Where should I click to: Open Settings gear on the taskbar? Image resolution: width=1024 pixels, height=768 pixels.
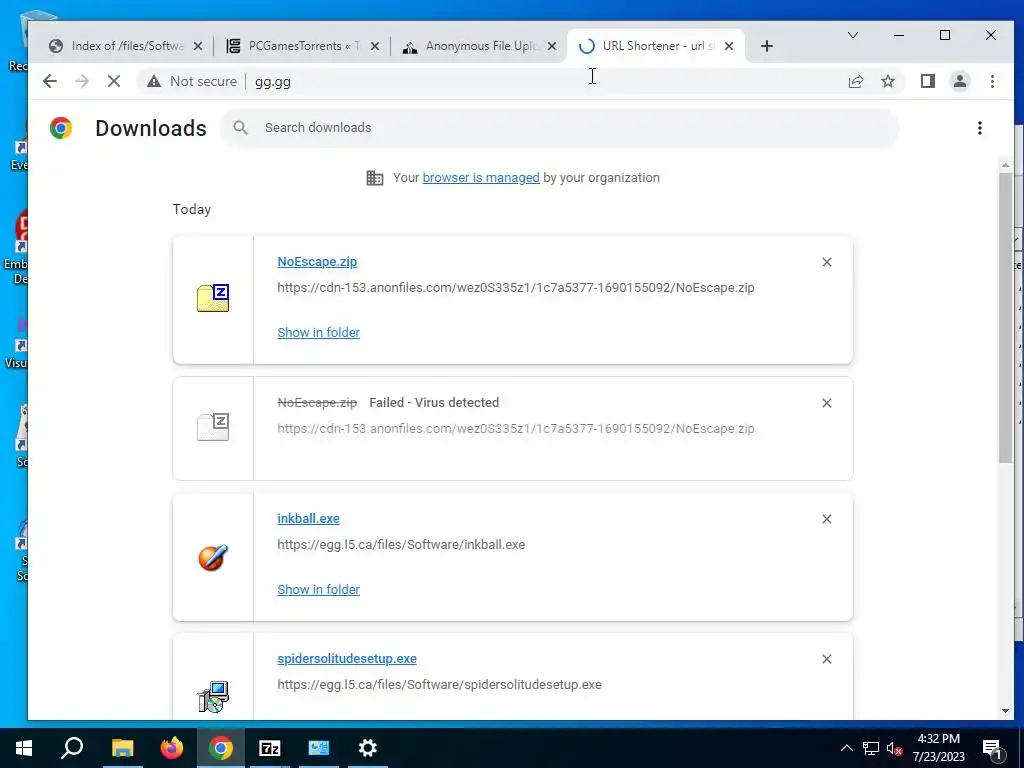(368, 748)
